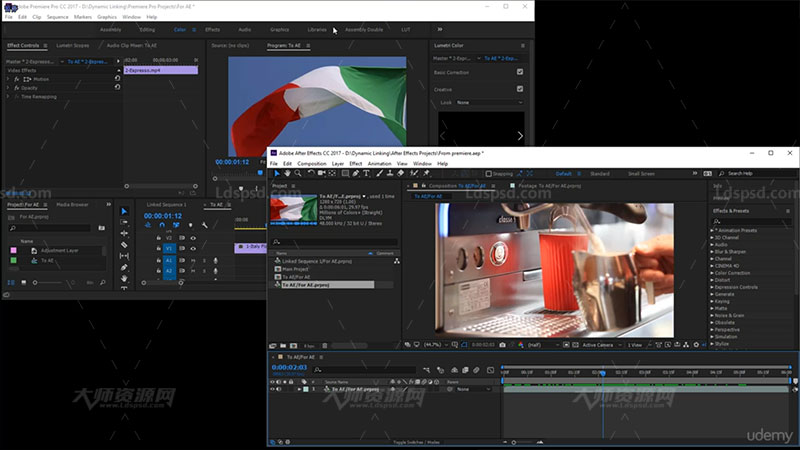Open the layer parent None dropdown
This screenshot has height=450, width=800.
tap(473, 389)
